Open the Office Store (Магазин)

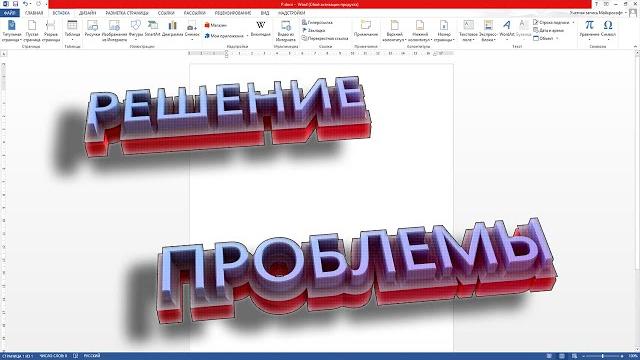coord(216,25)
